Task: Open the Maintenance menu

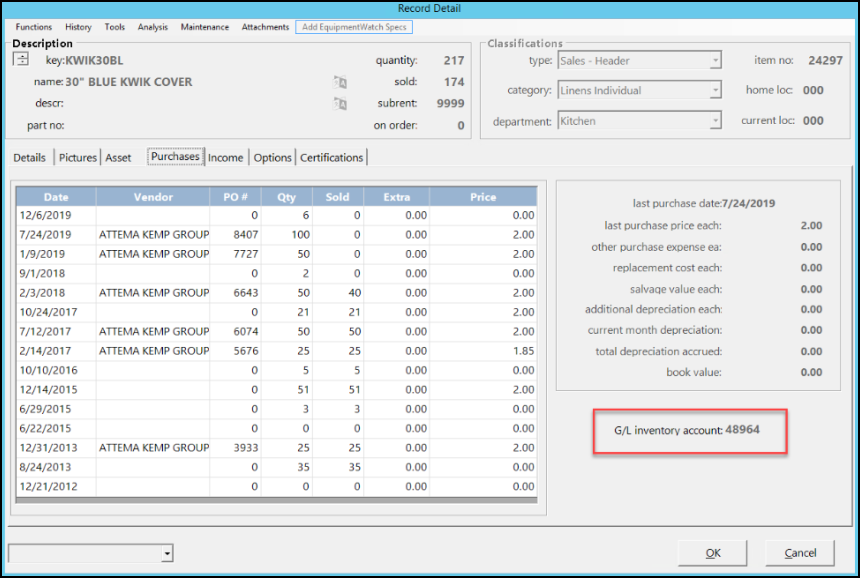Action: pyautogui.click(x=204, y=27)
